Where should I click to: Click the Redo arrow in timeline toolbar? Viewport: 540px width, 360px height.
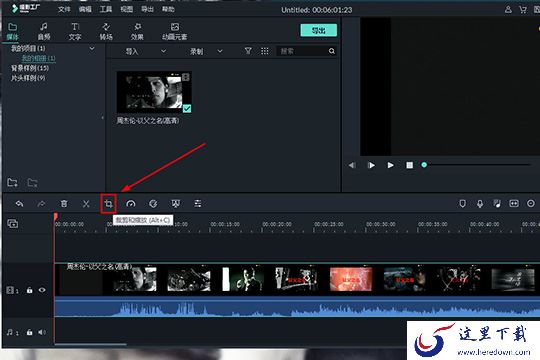tap(41, 204)
